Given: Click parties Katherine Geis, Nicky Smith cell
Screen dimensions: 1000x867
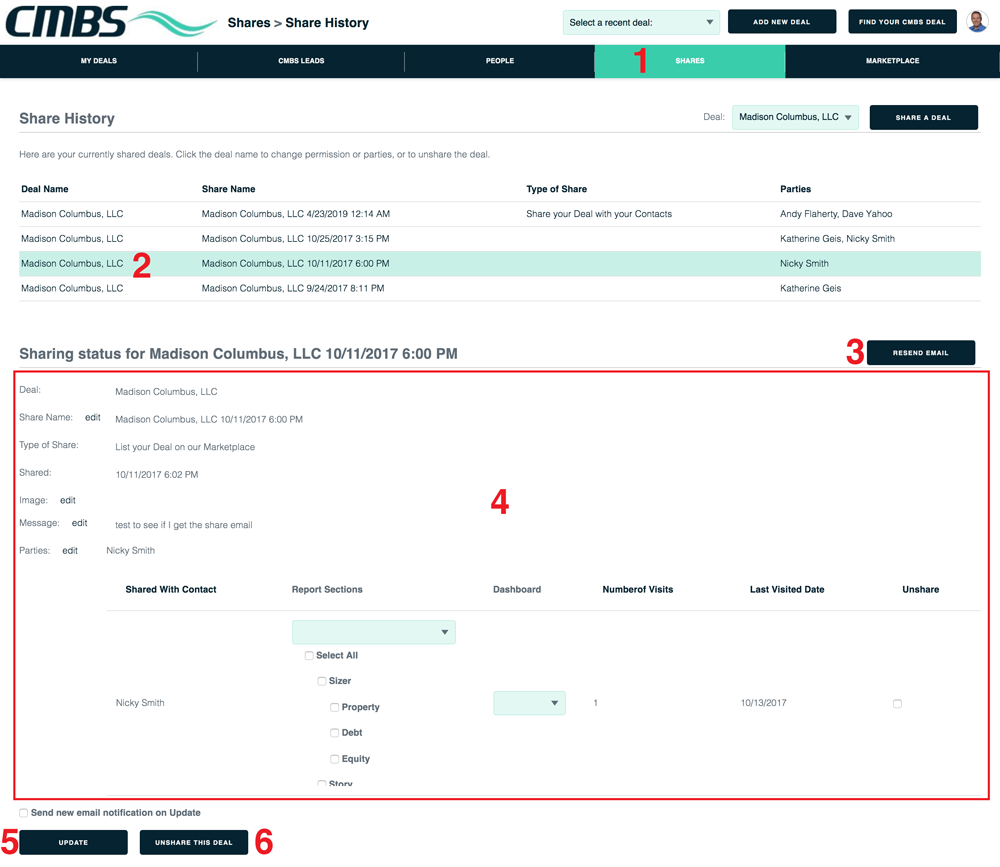Looking at the screenshot, I should 837,239.
